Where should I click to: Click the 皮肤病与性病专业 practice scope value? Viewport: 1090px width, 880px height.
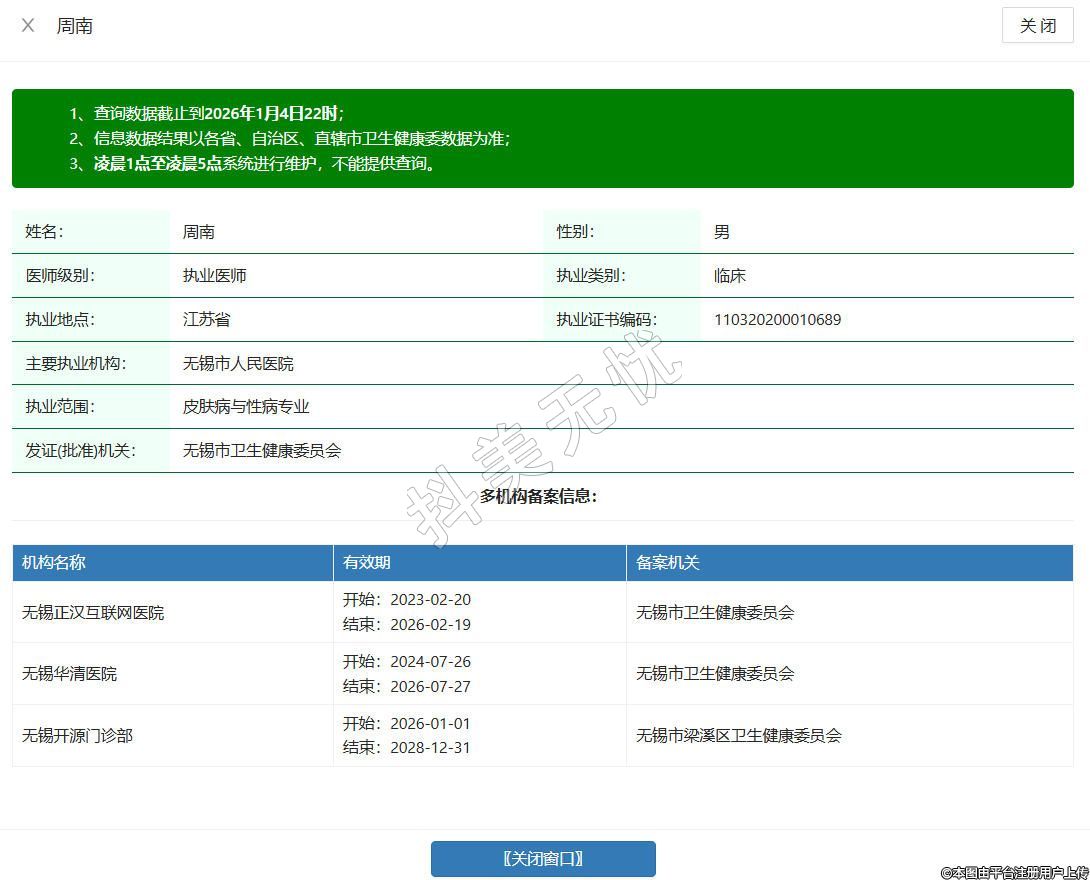(246, 407)
